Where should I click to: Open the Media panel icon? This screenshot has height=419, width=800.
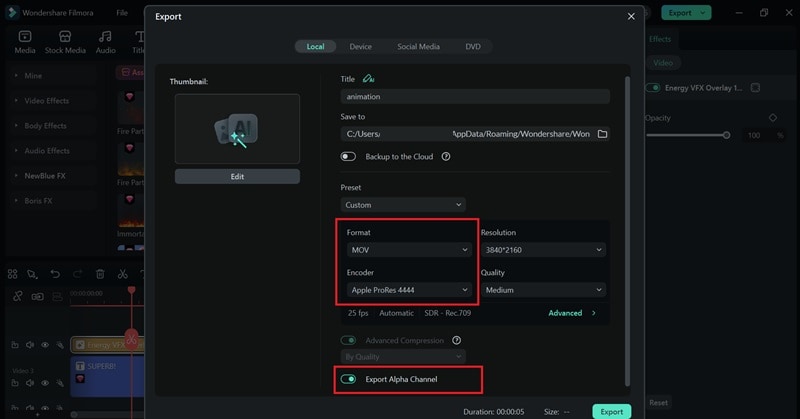[x=24, y=36]
